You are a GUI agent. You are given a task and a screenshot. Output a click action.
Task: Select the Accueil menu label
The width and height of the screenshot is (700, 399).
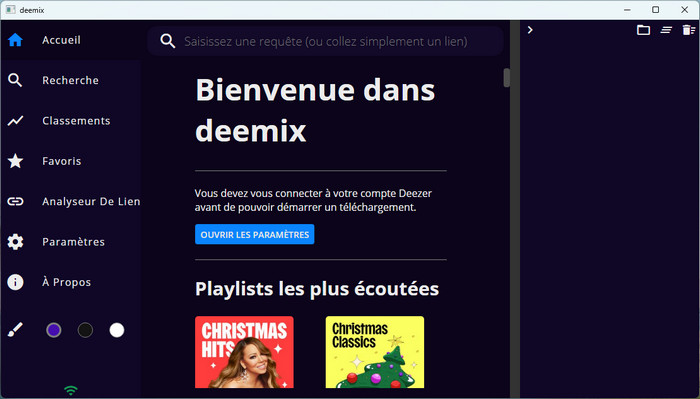tap(62, 40)
